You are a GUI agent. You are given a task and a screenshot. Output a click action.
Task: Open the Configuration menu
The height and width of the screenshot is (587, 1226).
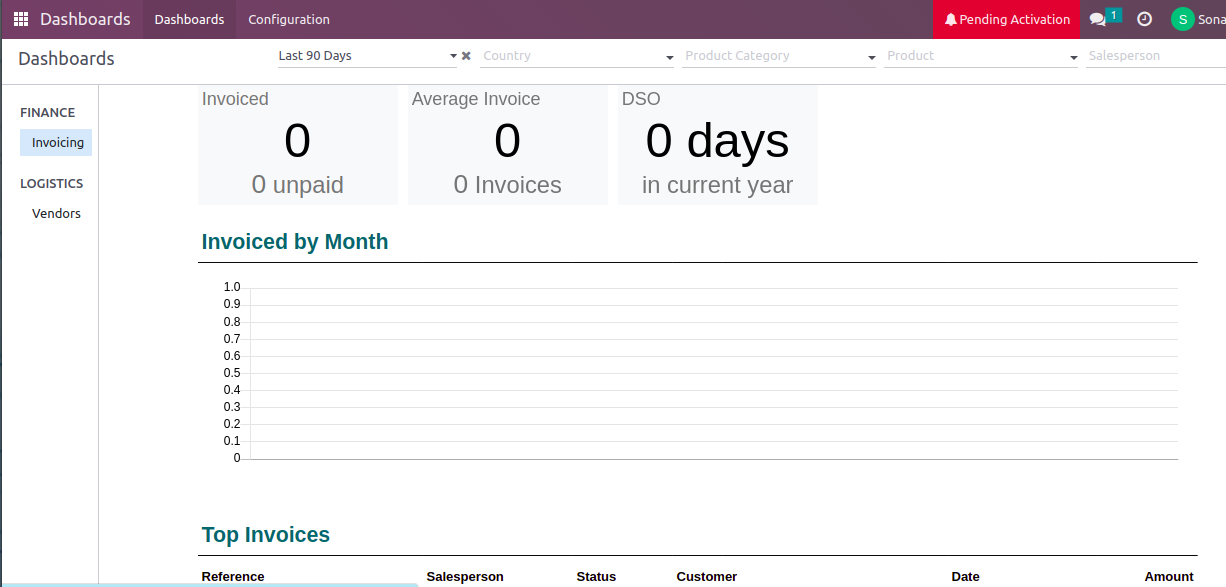point(289,19)
